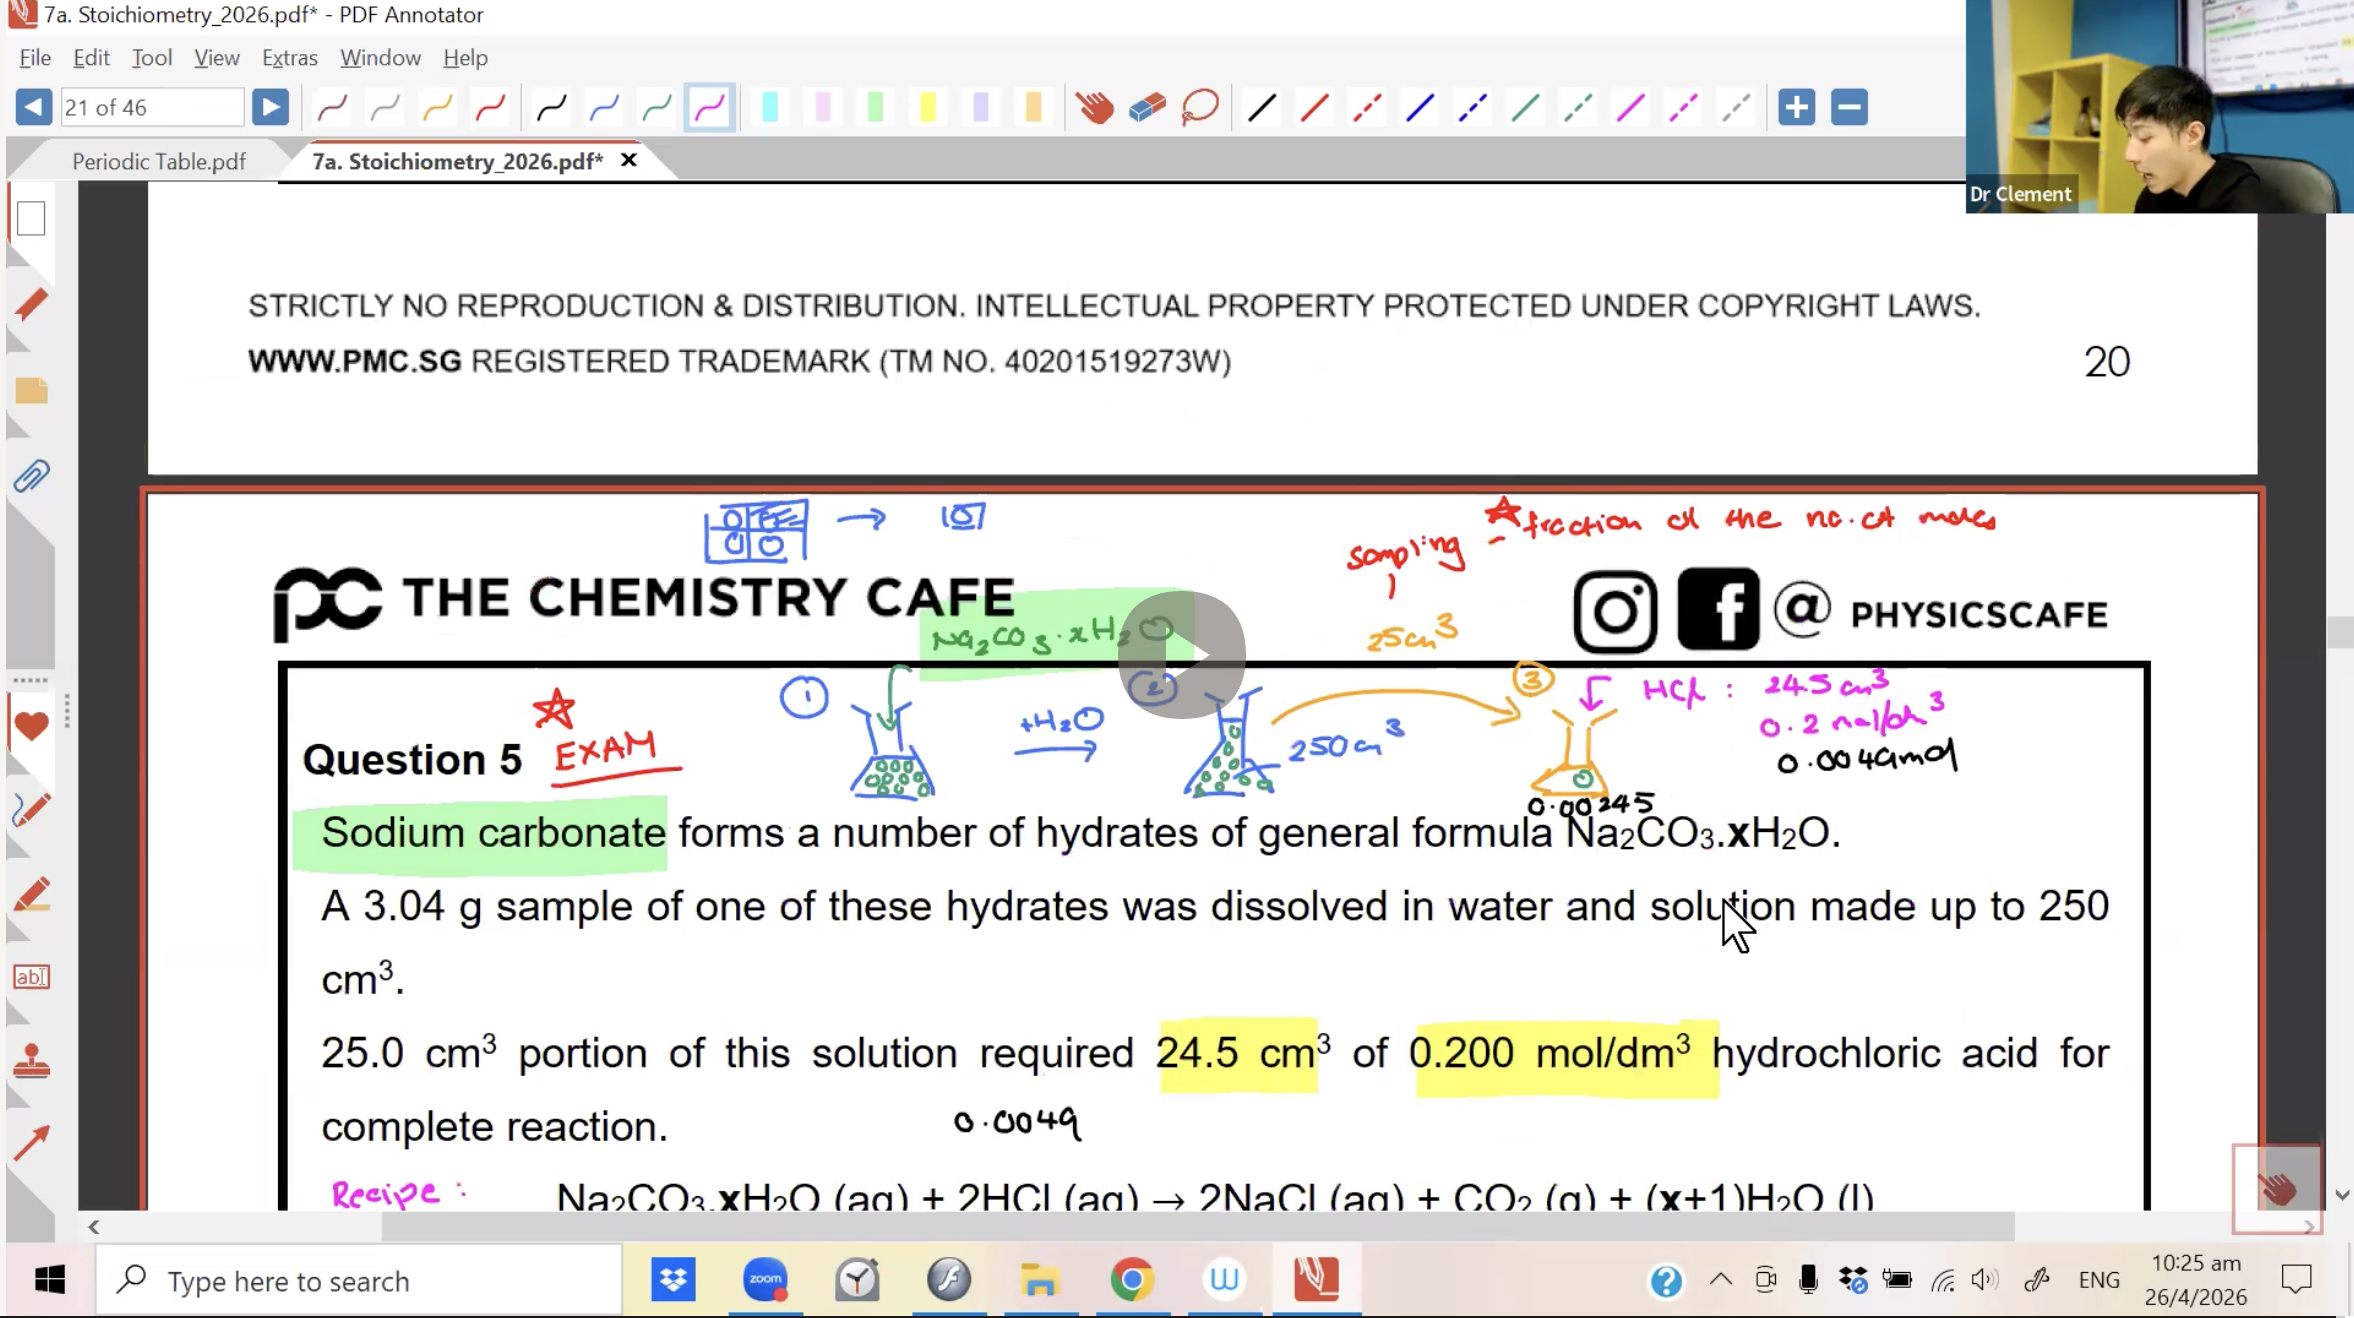Image resolution: width=2354 pixels, height=1318 pixels.
Task: Choose the dashed green line tool
Action: pyautogui.click(x=1578, y=107)
